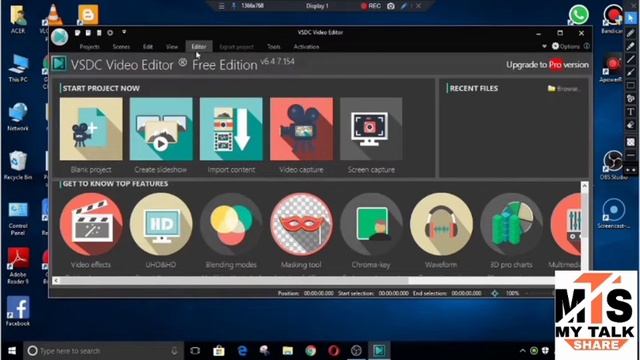Launch Screen capture
The width and height of the screenshot is (640, 360).
[x=371, y=129]
